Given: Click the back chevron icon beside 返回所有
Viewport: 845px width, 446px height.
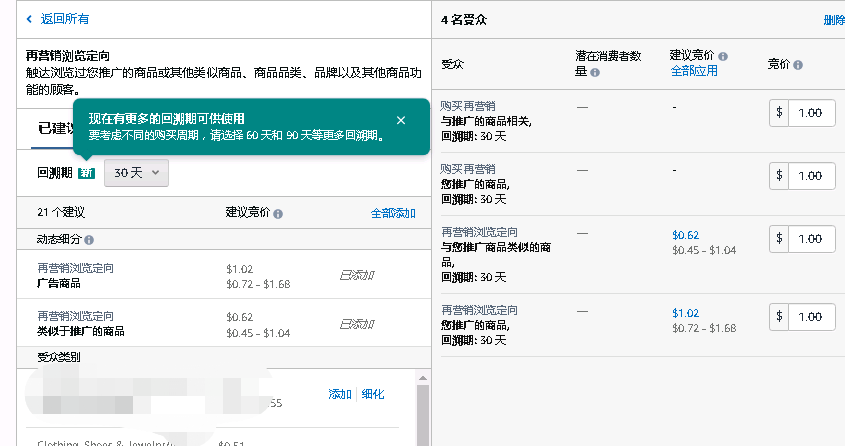Looking at the screenshot, I should 29,19.
